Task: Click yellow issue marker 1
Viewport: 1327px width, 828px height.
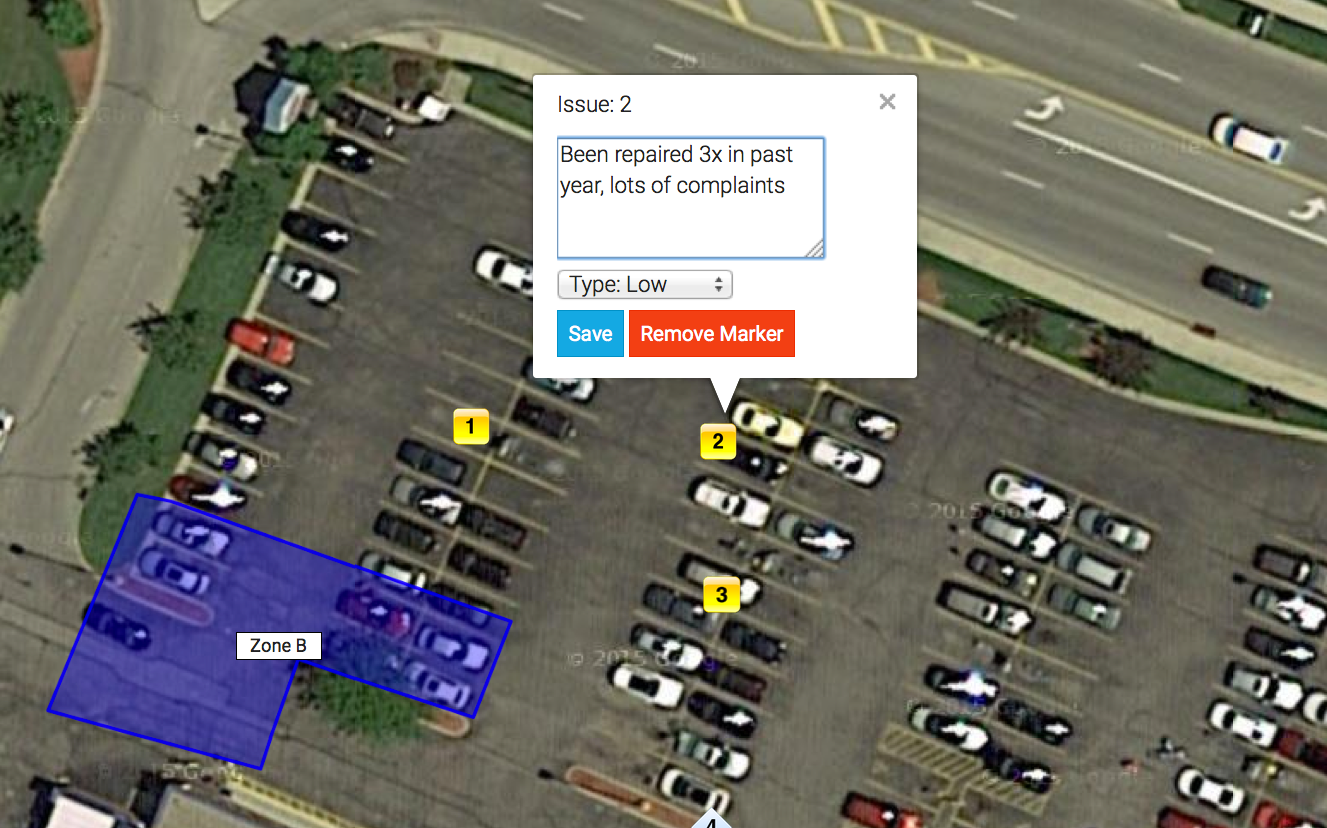Action: [x=471, y=427]
